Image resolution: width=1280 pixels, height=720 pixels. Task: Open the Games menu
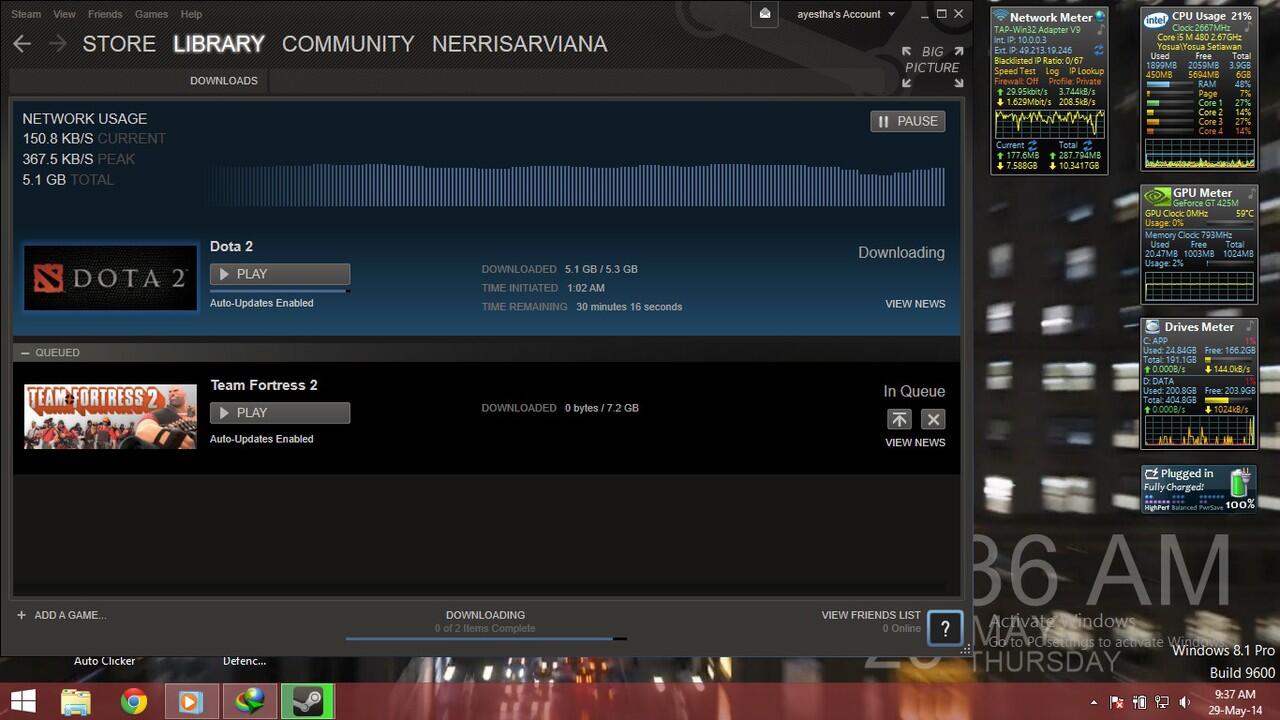[x=152, y=14]
